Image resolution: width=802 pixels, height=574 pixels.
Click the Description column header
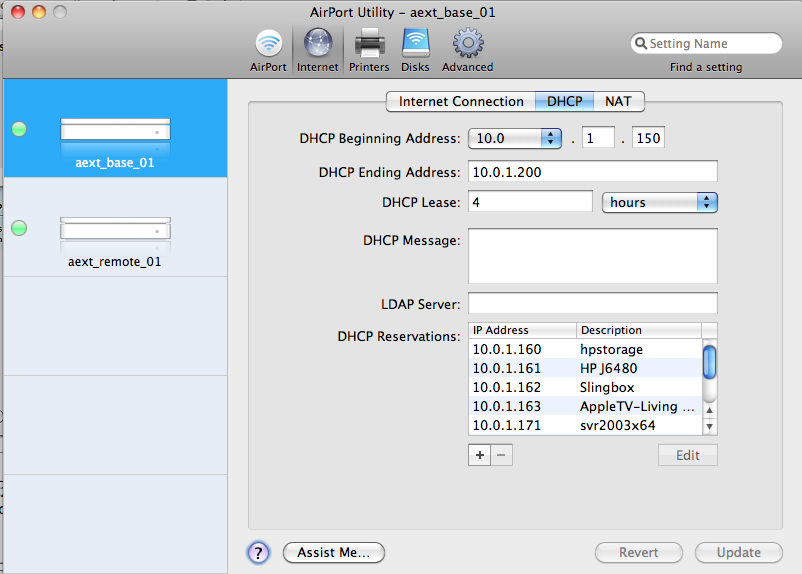639,330
